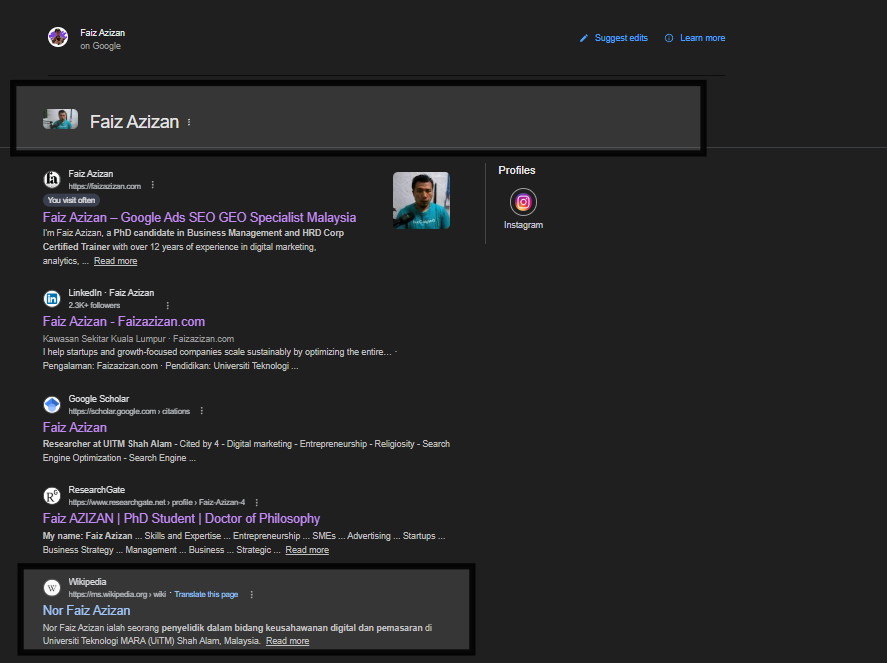Image resolution: width=887 pixels, height=663 pixels.
Task: Open the three-dot menu on the Google Scholar result
Action: point(201,410)
